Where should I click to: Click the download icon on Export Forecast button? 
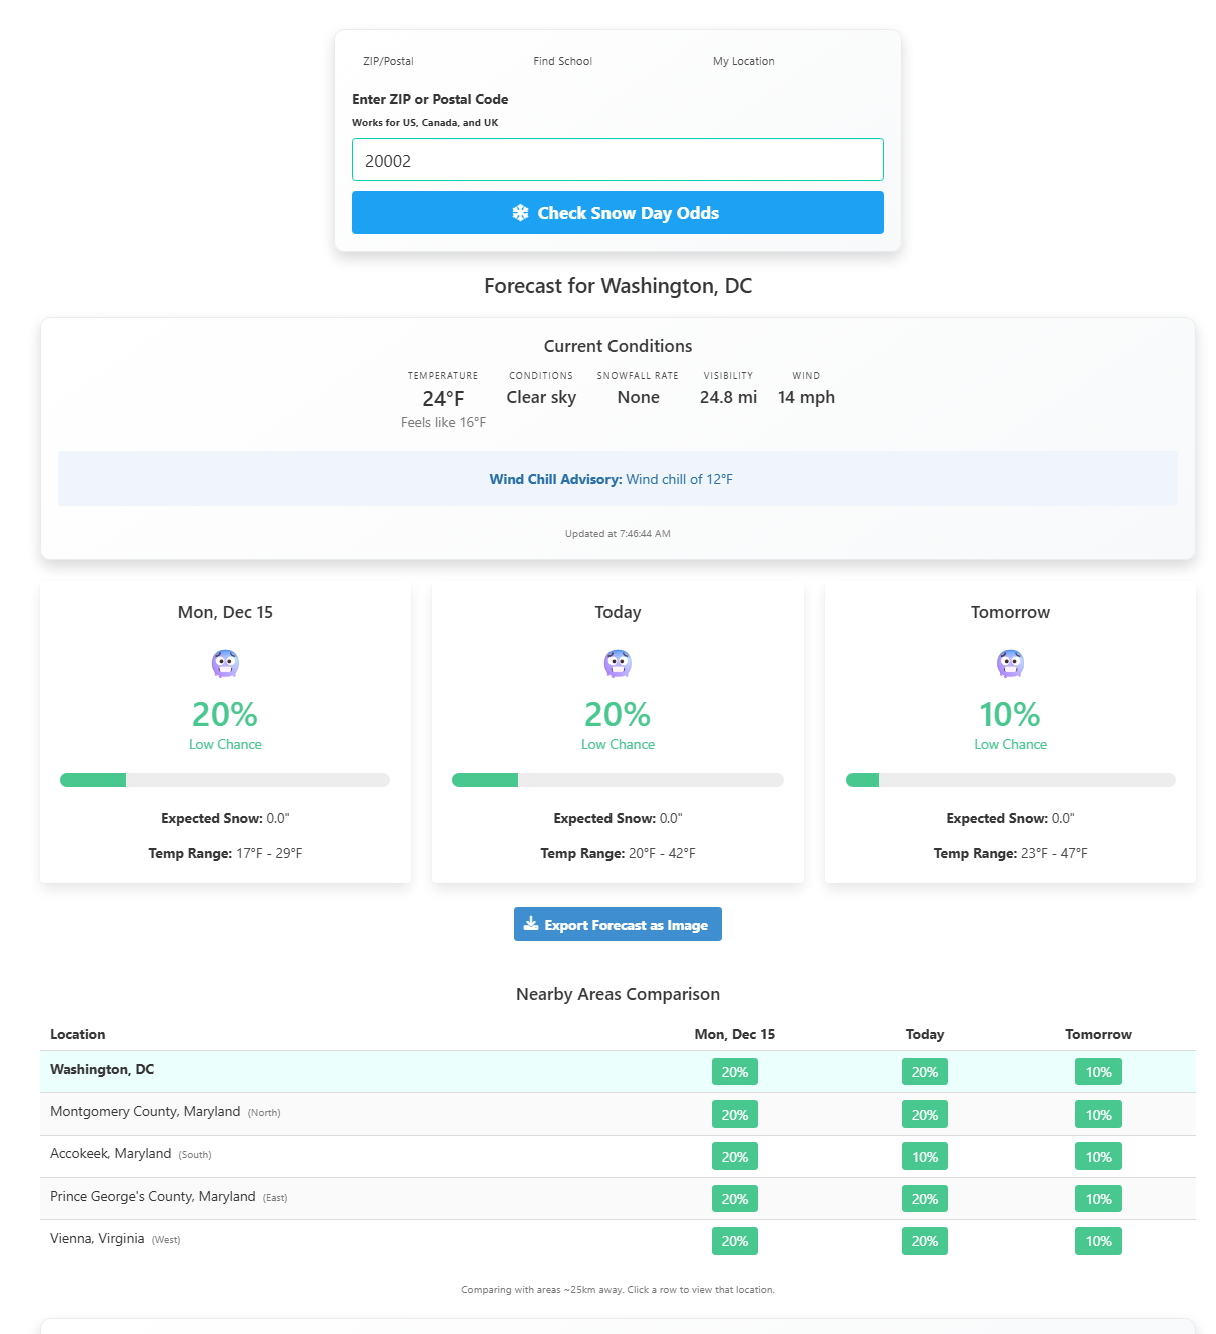click(x=531, y=924)
